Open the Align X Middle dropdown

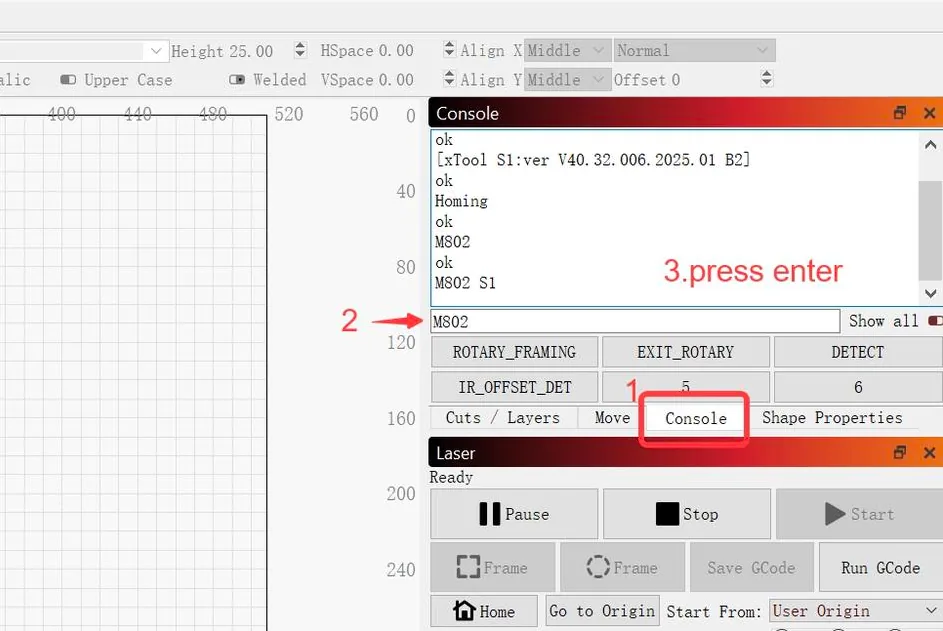click(567, 51)
